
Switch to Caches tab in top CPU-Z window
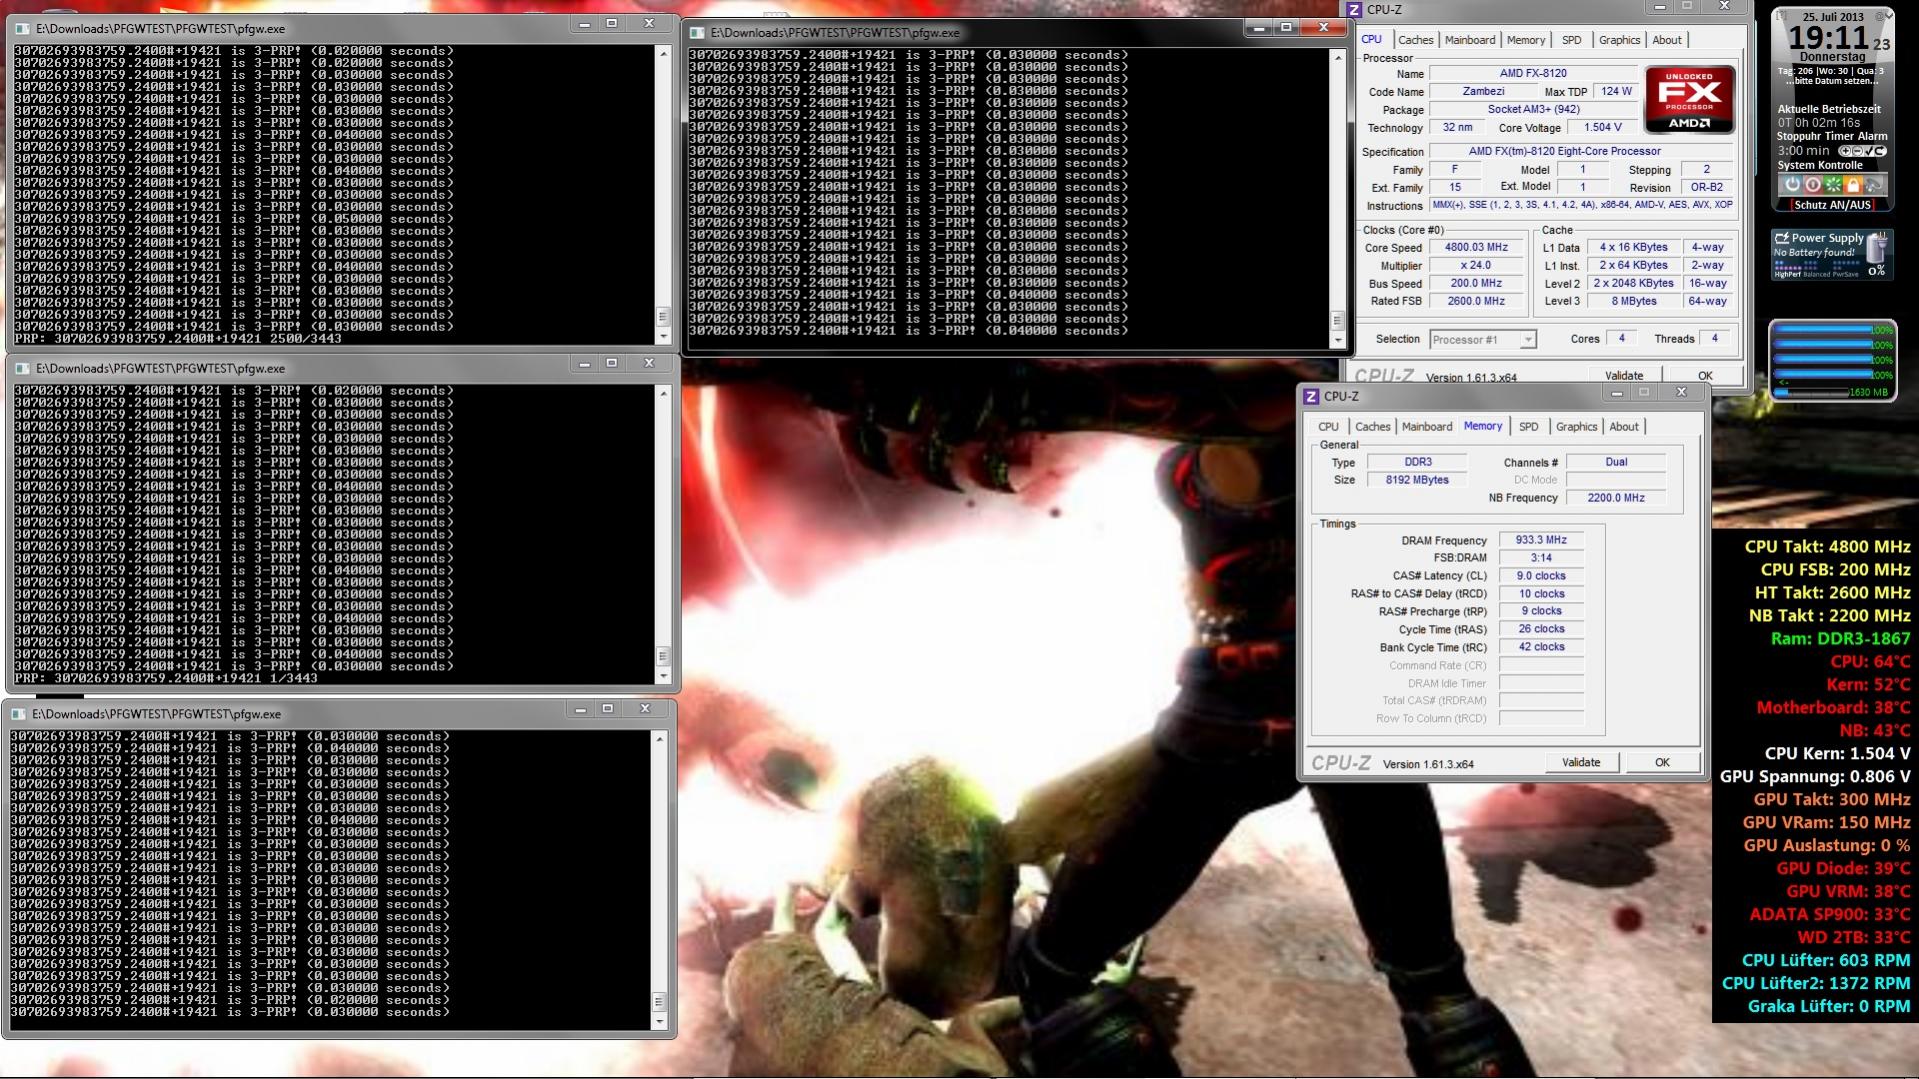[x=1415, y=40]
